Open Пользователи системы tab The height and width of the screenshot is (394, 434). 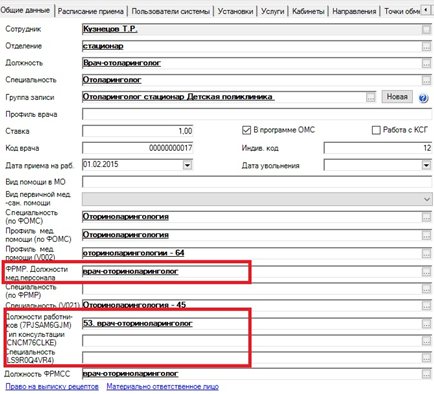(x=171, y=11)
